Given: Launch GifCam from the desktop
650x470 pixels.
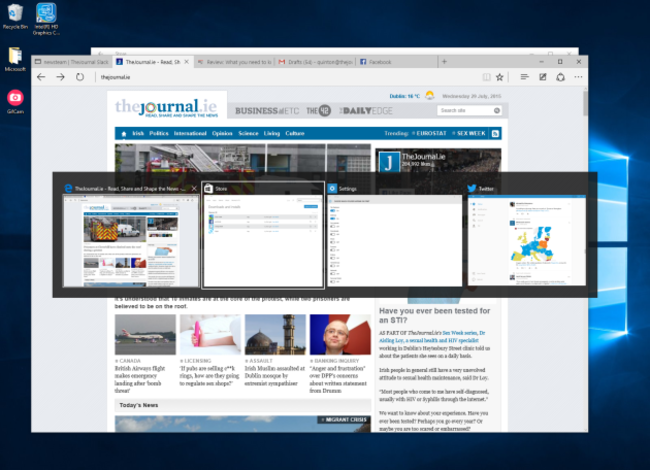Looking at the screenshot, I should click(15, 102).
